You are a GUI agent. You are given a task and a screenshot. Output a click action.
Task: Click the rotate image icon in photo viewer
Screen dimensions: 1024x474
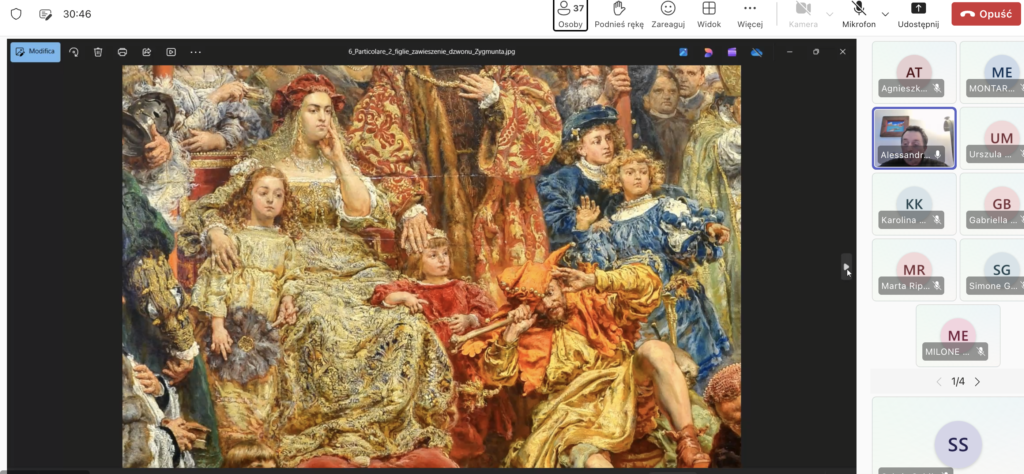74,52
